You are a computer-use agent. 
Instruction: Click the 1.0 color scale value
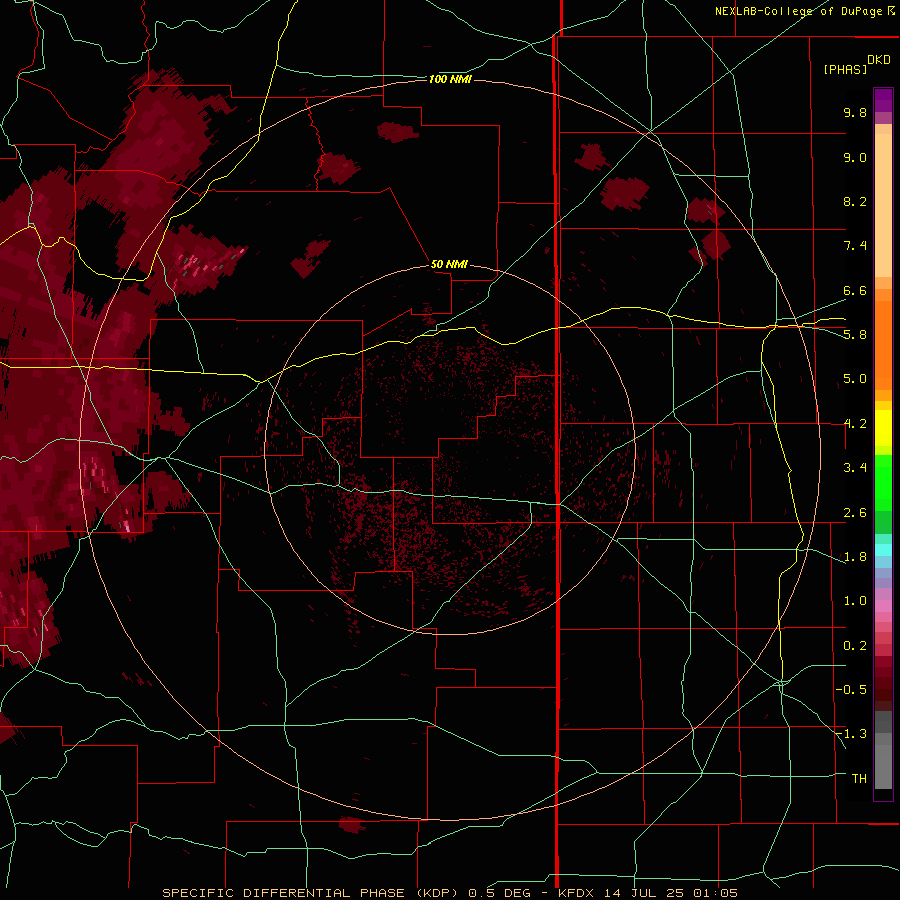pos(855,601)
